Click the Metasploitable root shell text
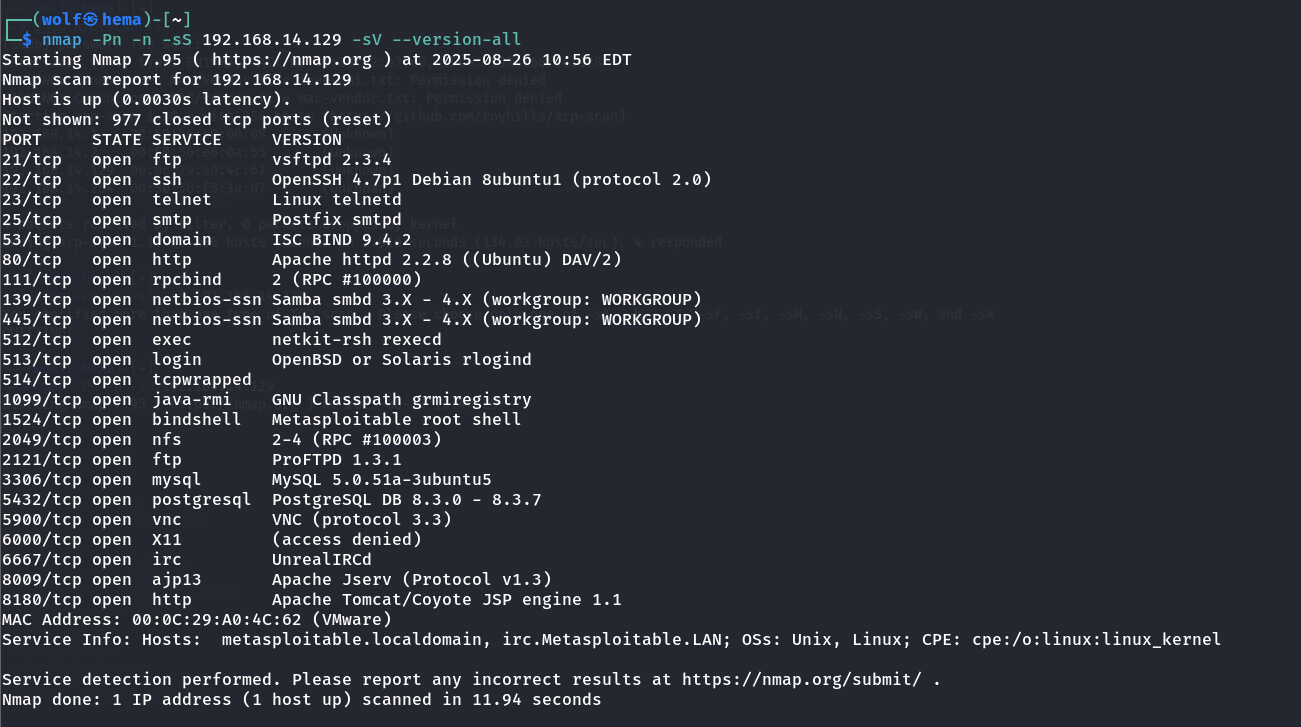This screenshot has width=1301, height=727. (396, 420)
